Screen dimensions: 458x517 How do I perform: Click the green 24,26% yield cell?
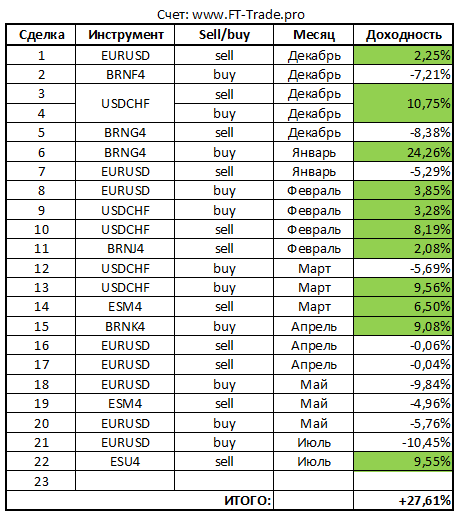tap(403, 152)
